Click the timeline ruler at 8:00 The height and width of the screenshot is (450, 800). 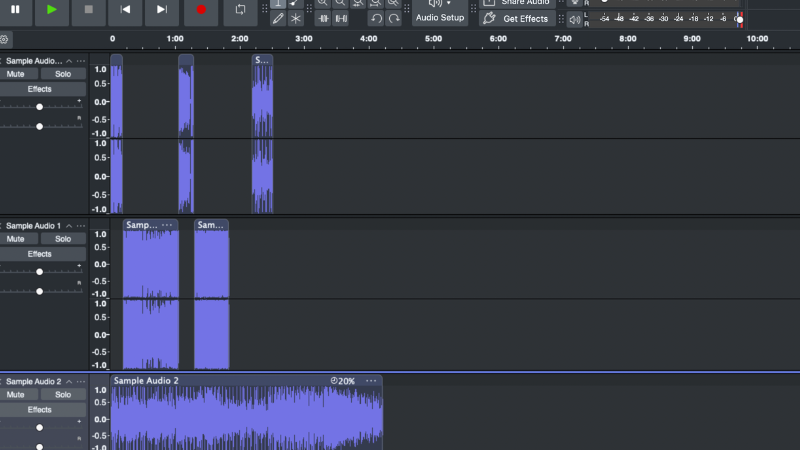(x=628, y=39)
